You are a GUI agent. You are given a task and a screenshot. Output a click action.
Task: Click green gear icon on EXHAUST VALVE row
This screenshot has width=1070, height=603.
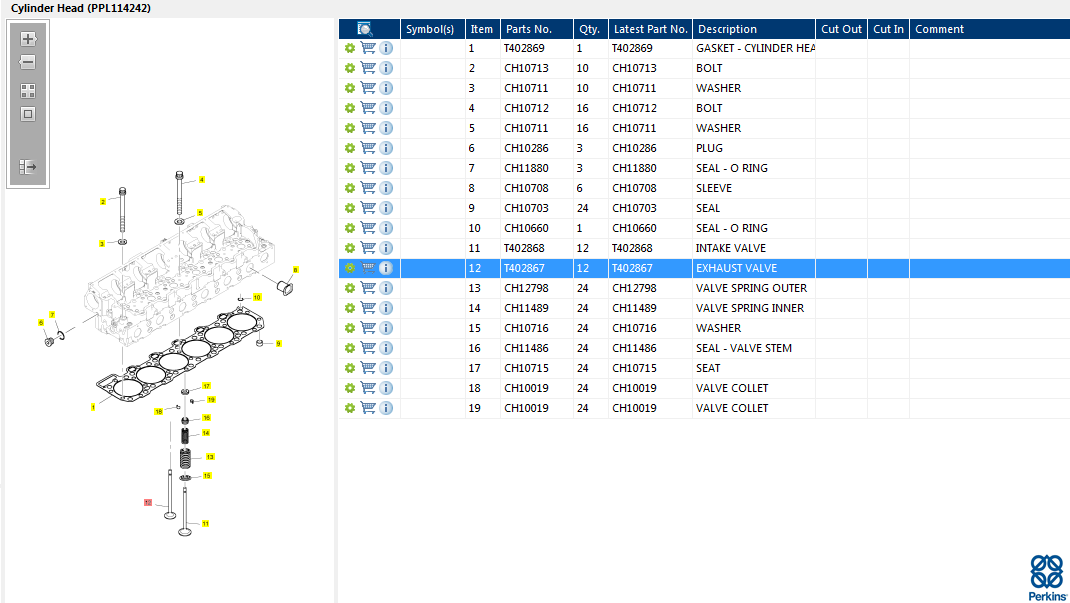350,268
